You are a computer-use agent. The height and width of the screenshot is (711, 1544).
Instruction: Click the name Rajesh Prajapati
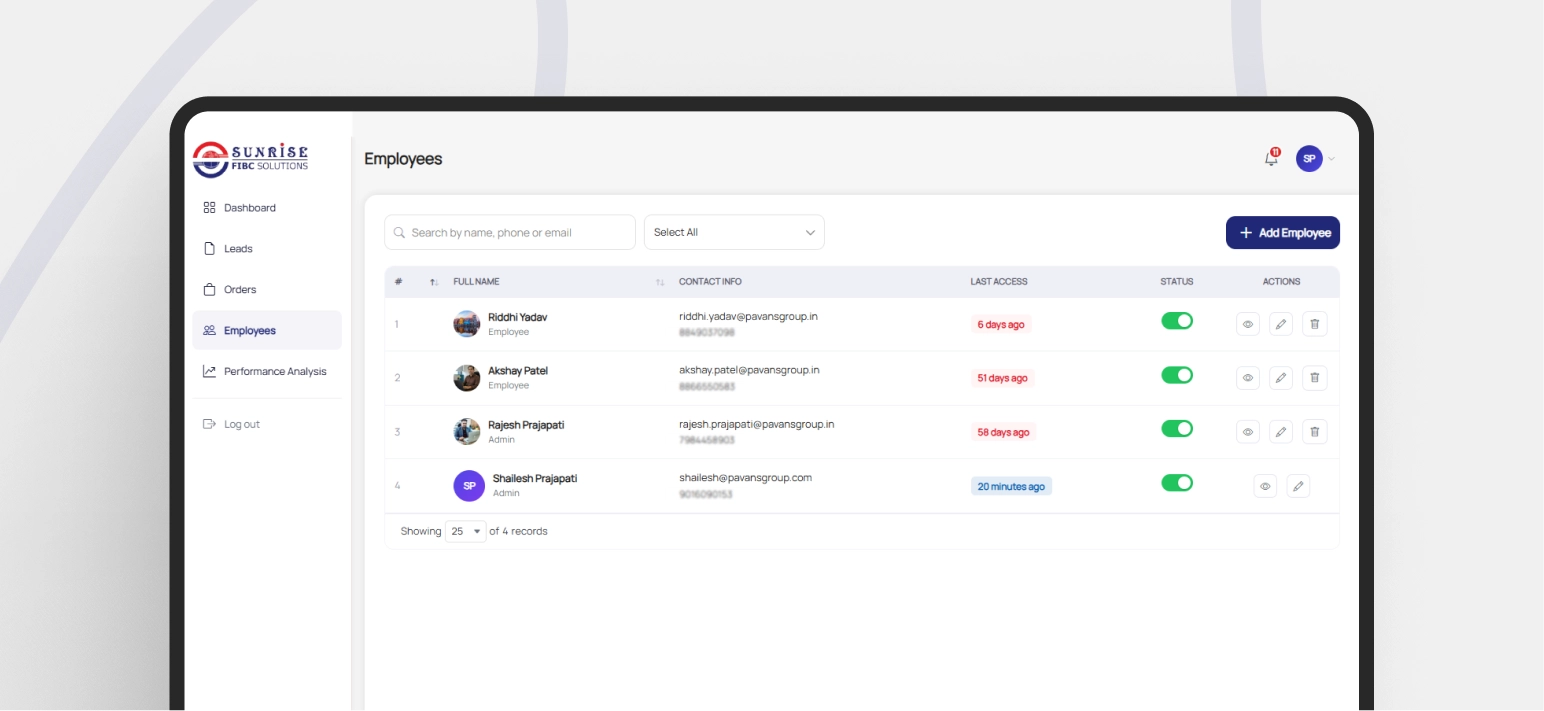(x=526, y=425)
